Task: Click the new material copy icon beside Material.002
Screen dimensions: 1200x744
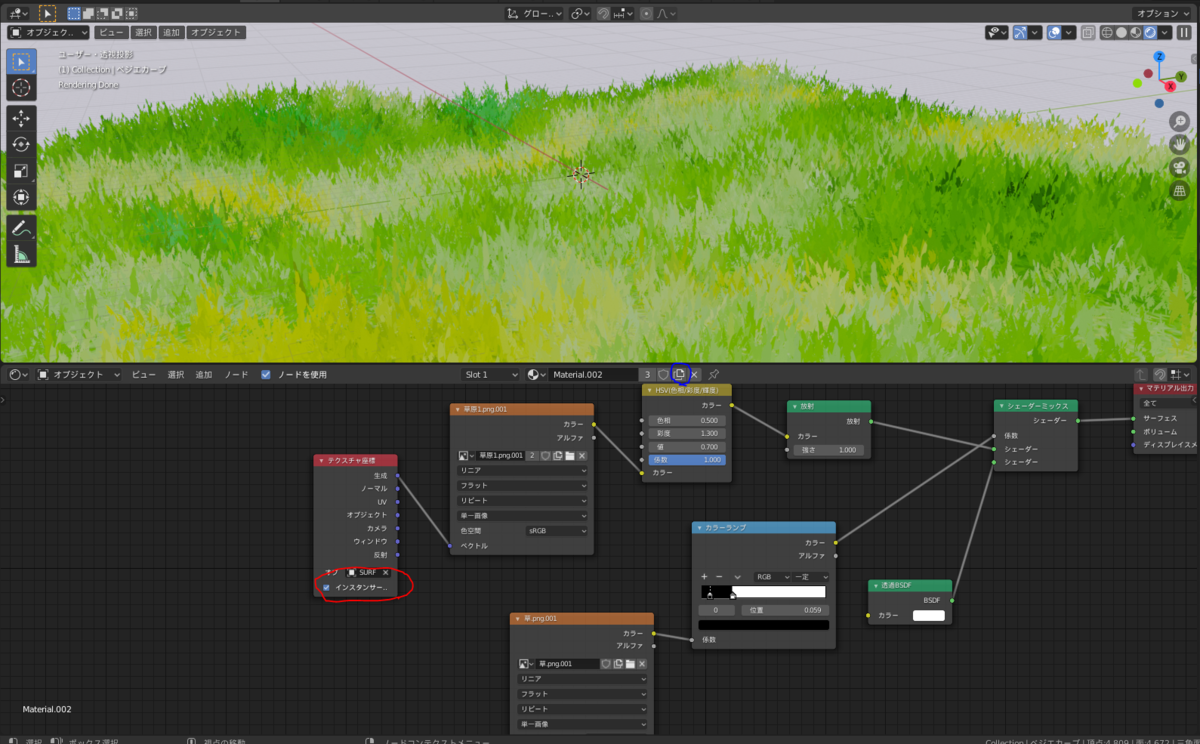Action: [679, 374]
